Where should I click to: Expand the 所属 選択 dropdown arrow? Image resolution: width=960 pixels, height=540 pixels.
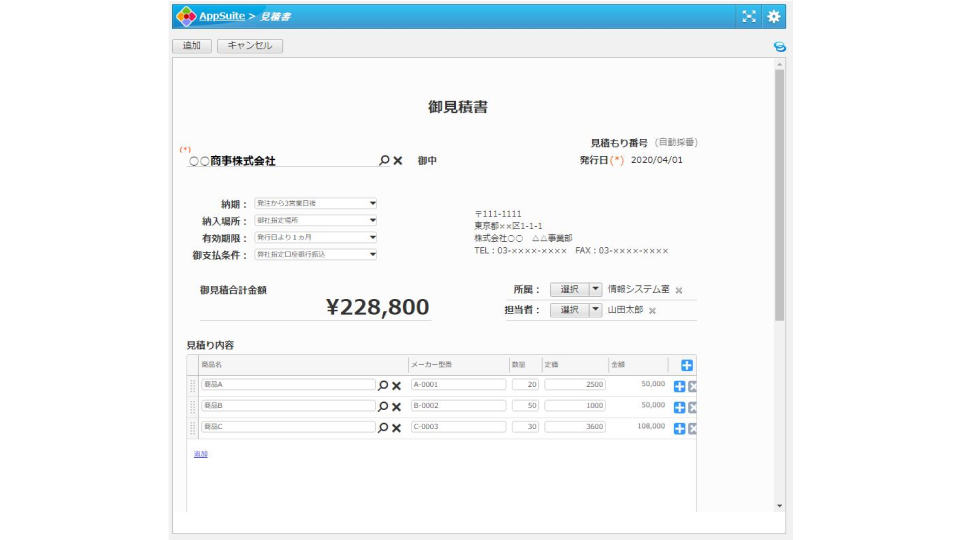point(595,289)
